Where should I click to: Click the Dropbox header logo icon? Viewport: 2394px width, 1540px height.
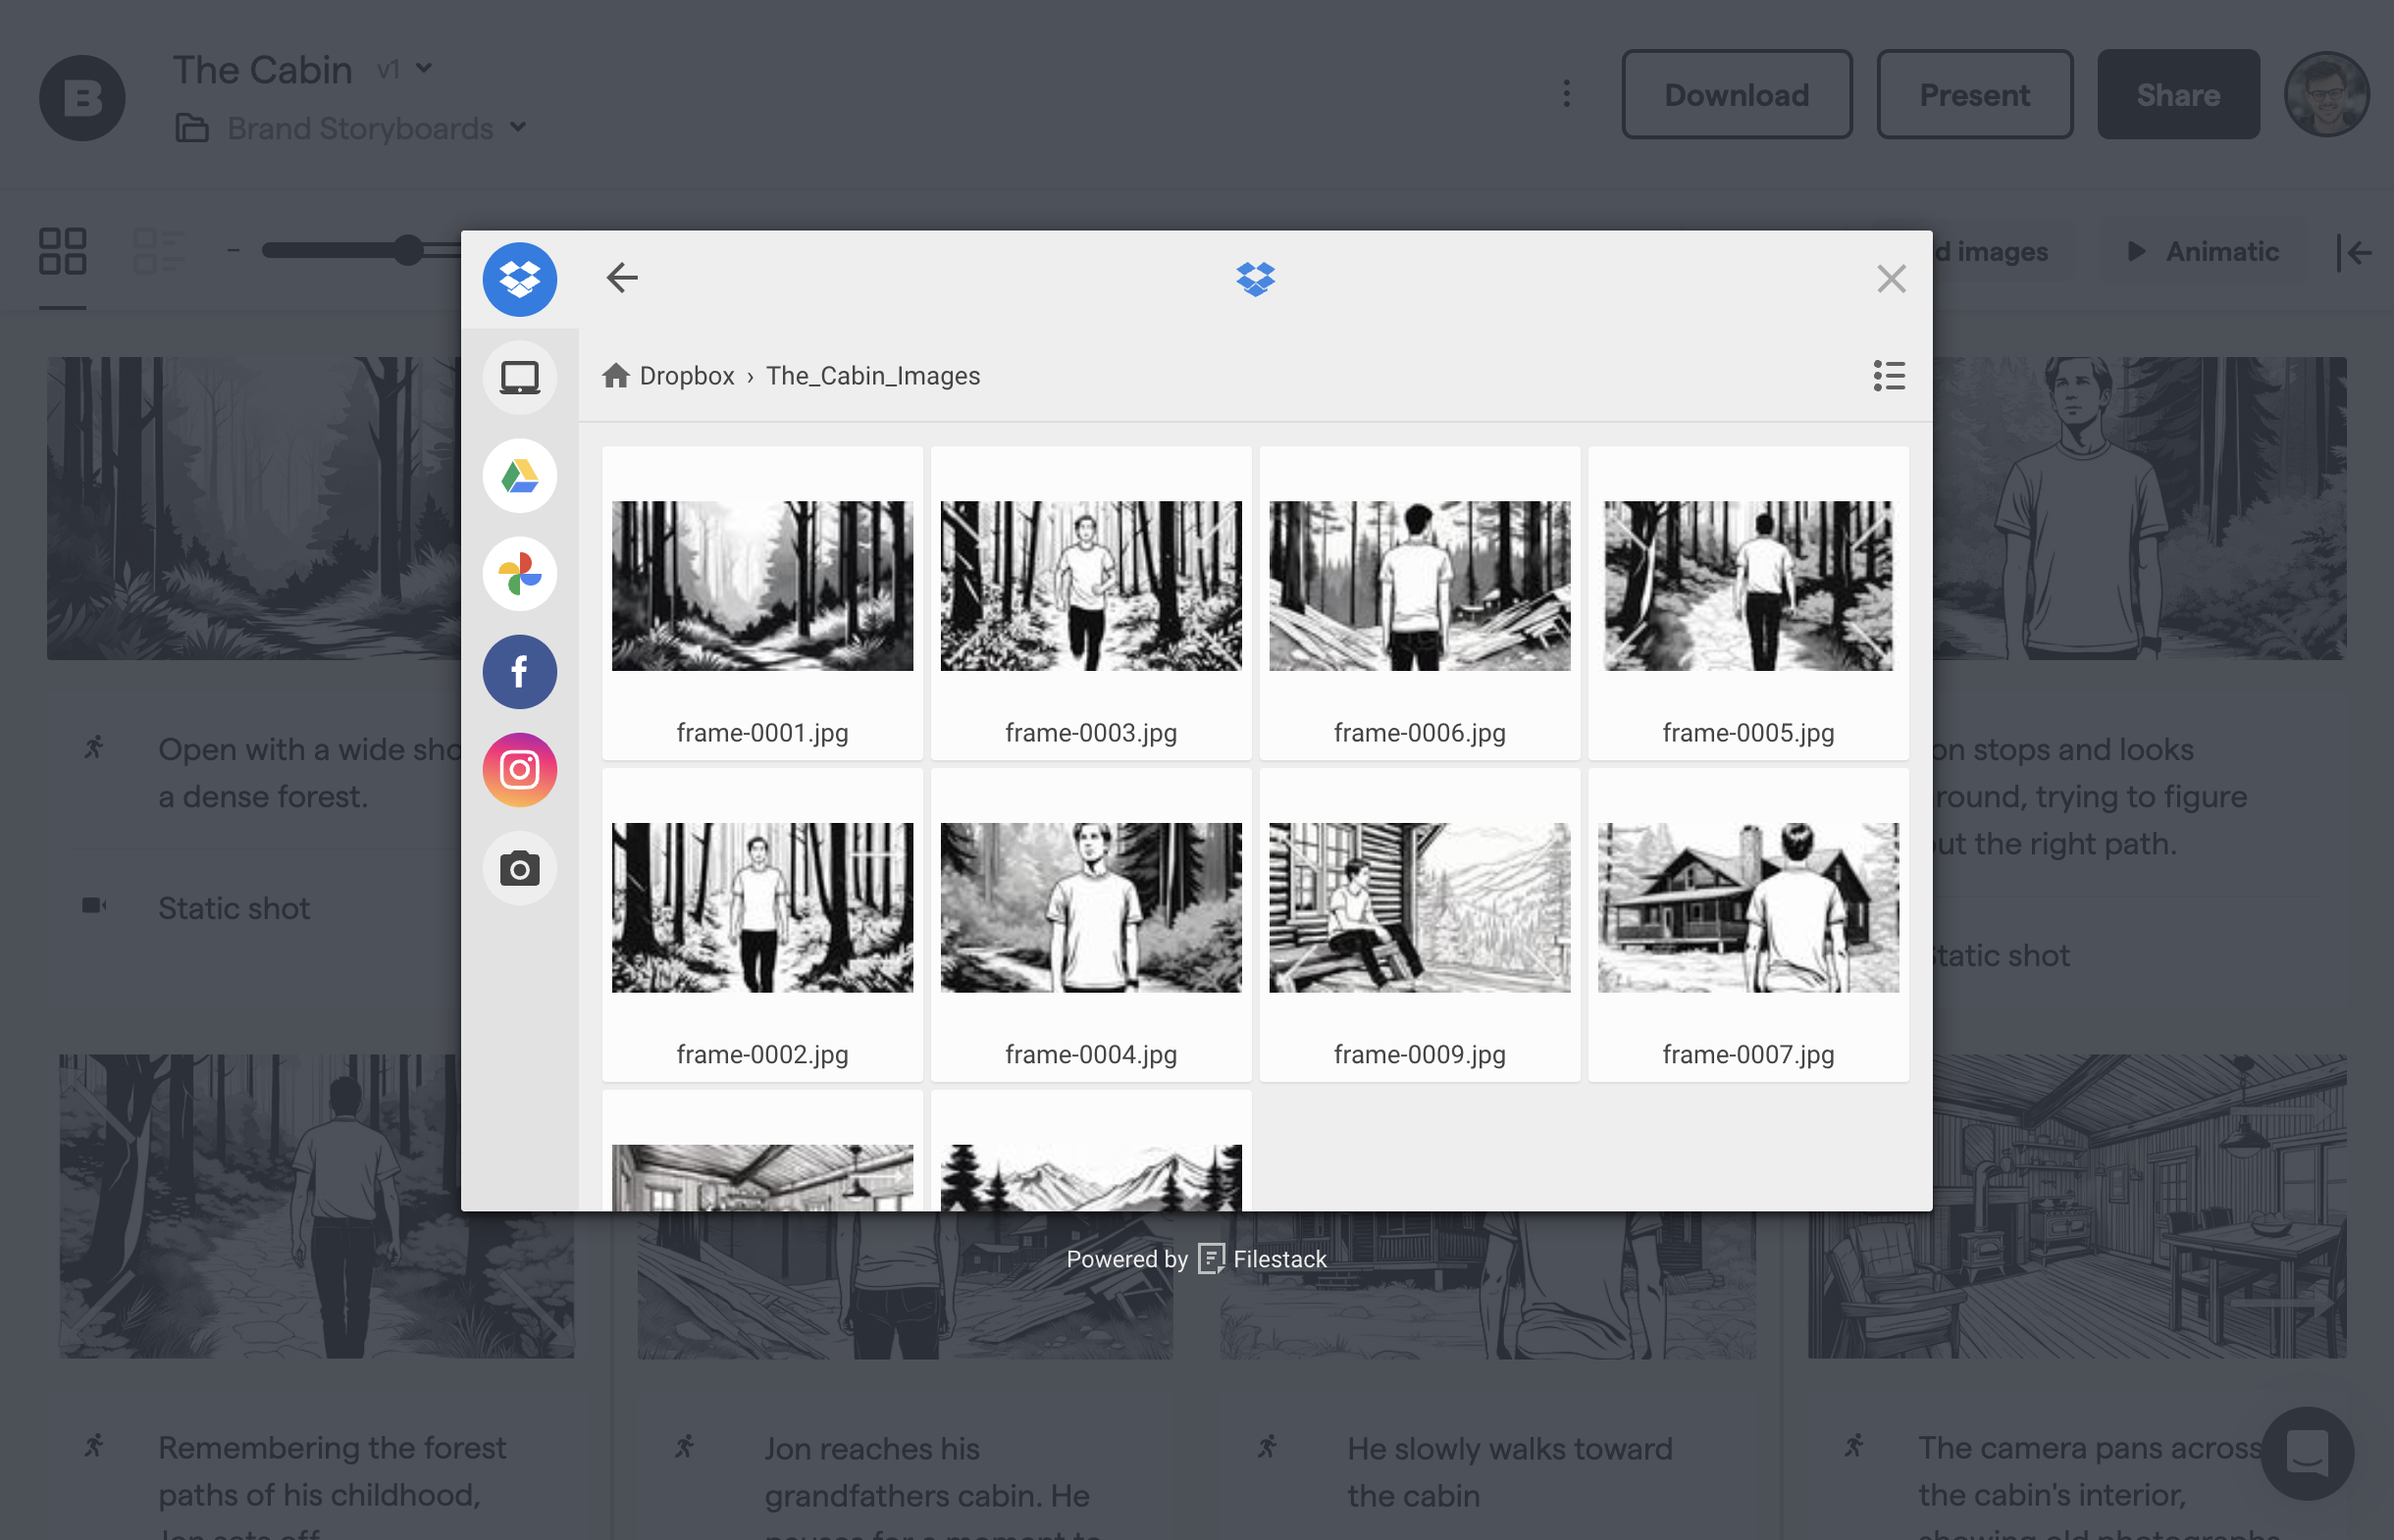coord(1255,279)
